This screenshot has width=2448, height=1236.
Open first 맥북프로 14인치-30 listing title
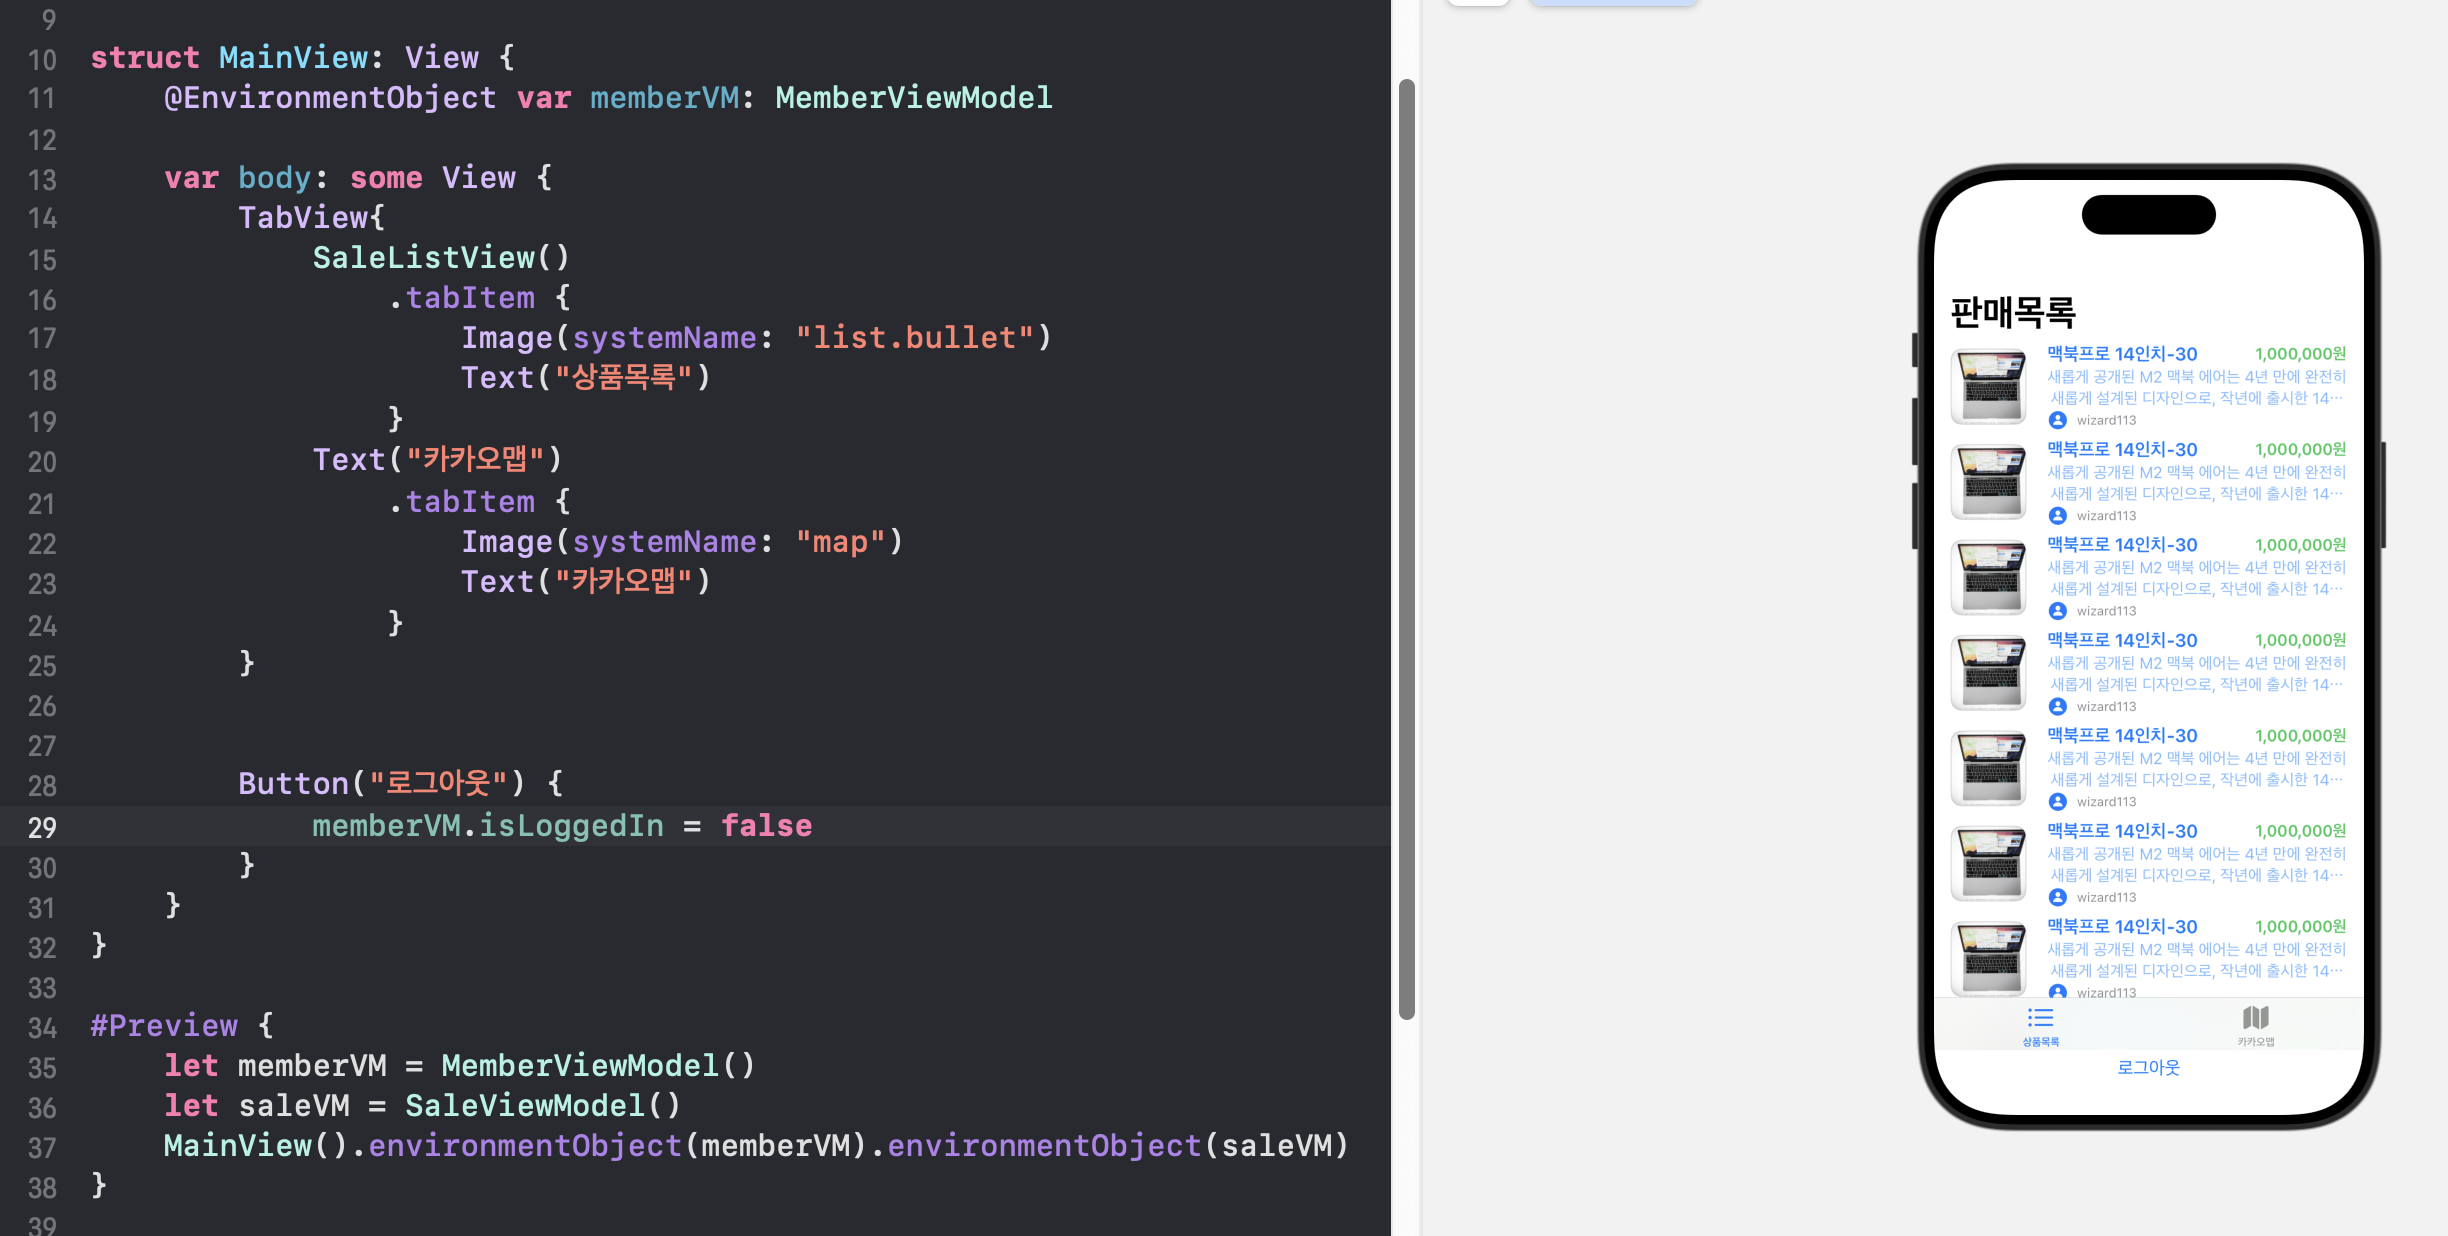2121,354
